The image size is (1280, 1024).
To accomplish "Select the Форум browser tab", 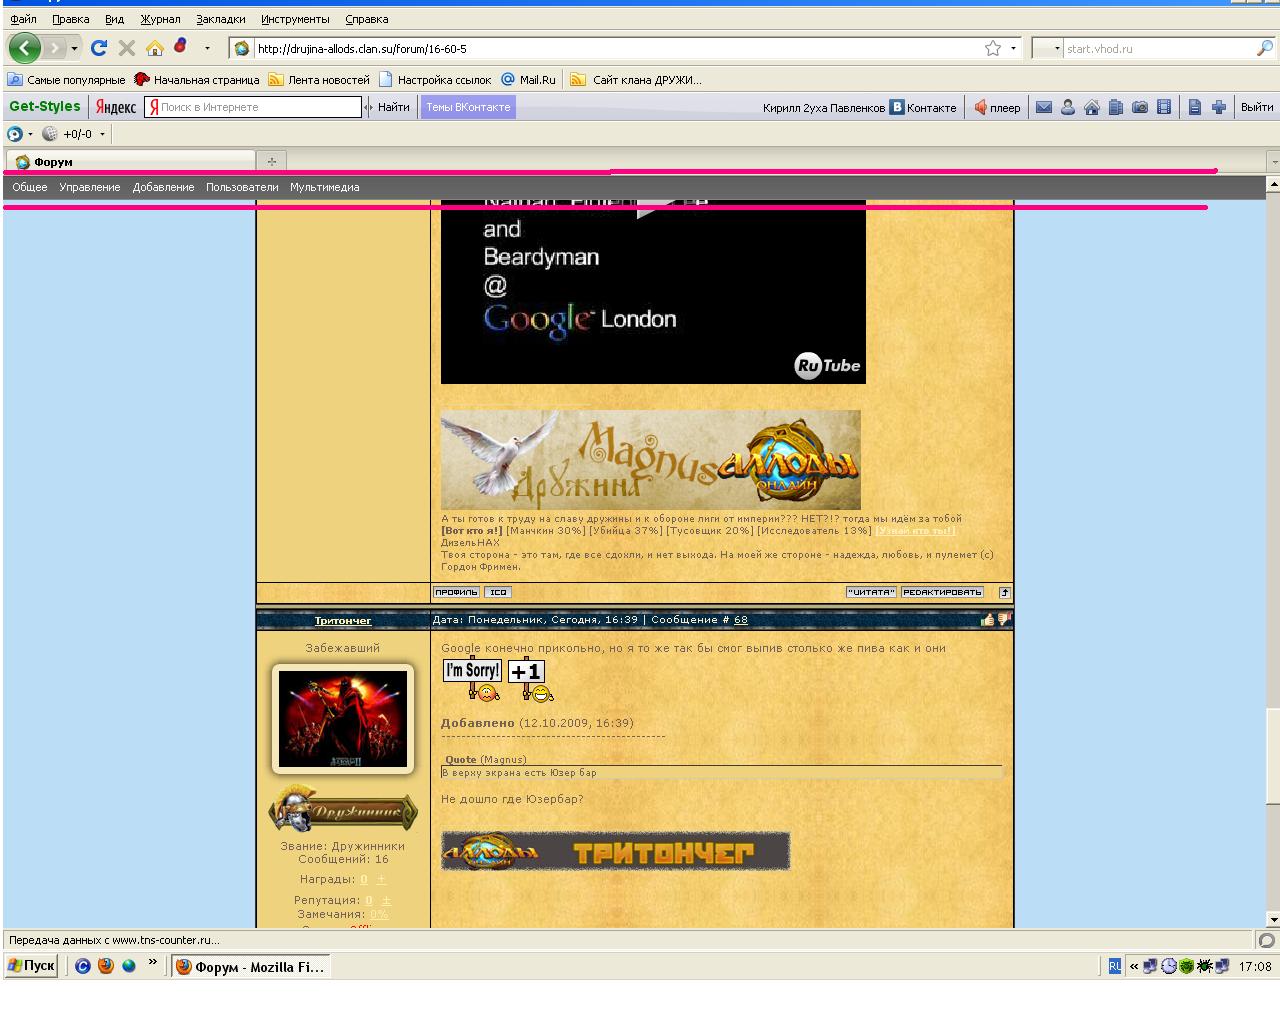I will (x=130, y=161).
